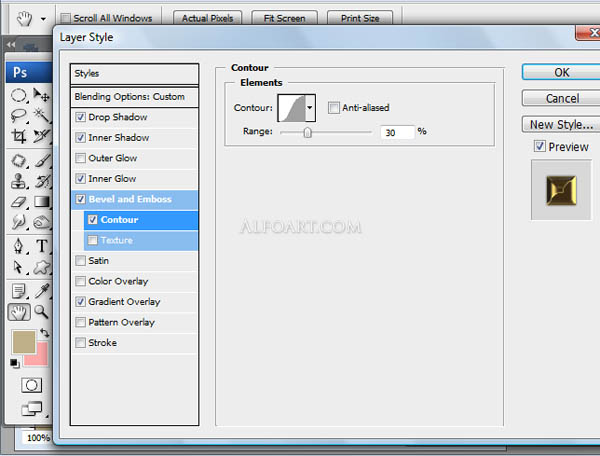Select the Move tool
Screen dimensions: 600x456
(x=41, y=95)
